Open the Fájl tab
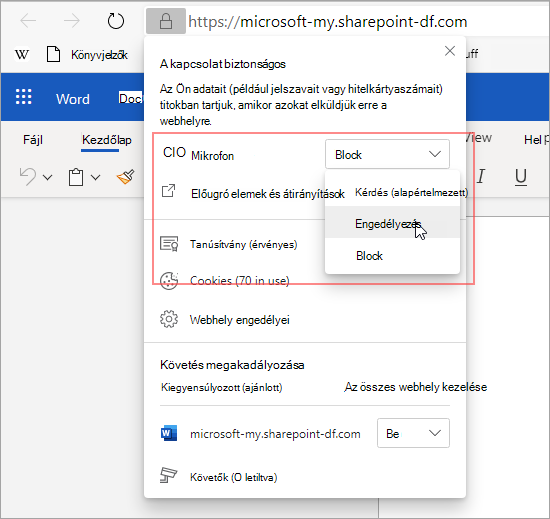This screenshot has width=550, height=519. (33, 140)
